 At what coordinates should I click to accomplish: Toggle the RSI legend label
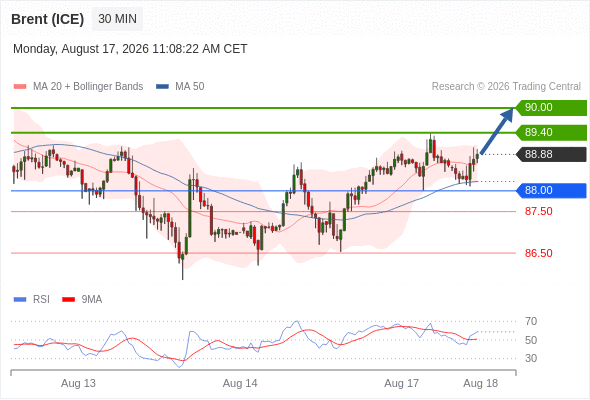[41, 300]
